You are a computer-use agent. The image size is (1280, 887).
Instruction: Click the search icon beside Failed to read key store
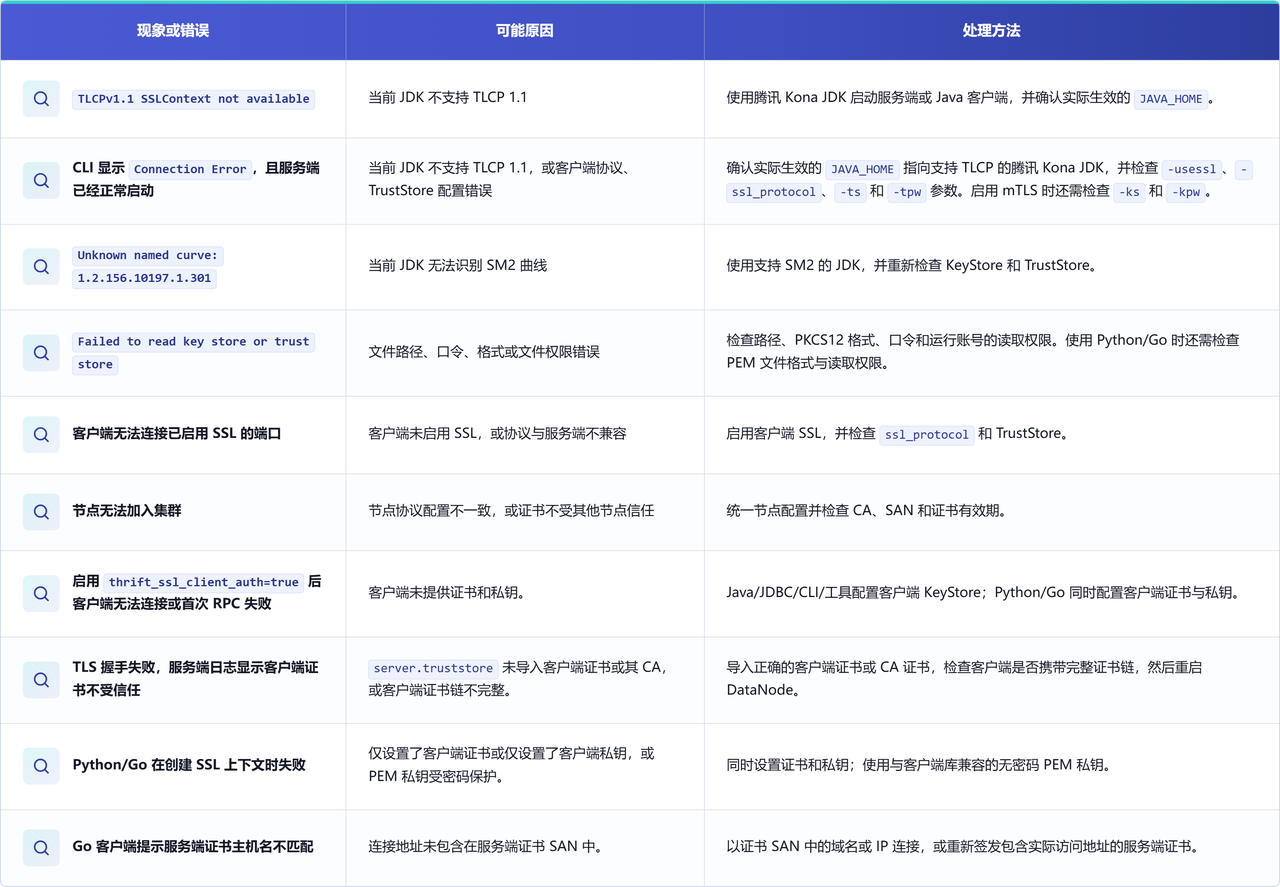click(x=41, y=353)
